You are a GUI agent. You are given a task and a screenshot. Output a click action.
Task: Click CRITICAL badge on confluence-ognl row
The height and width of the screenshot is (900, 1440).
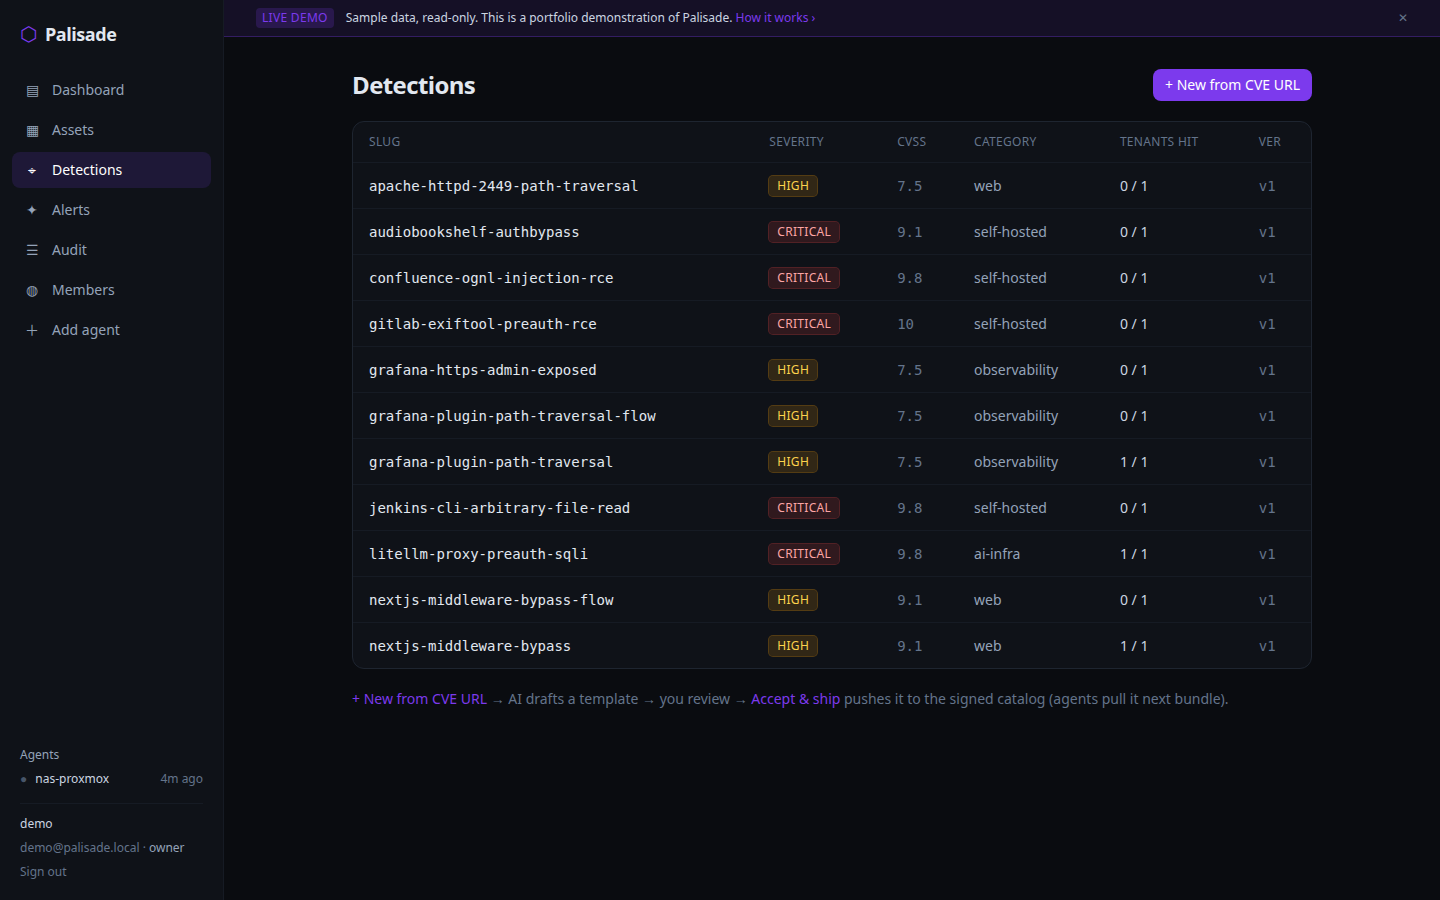pyautogui.click(x=804, y=278)
